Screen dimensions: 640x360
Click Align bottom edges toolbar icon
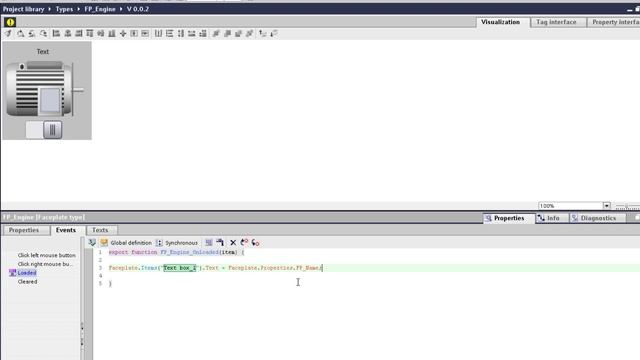click(x=112, y=33)
